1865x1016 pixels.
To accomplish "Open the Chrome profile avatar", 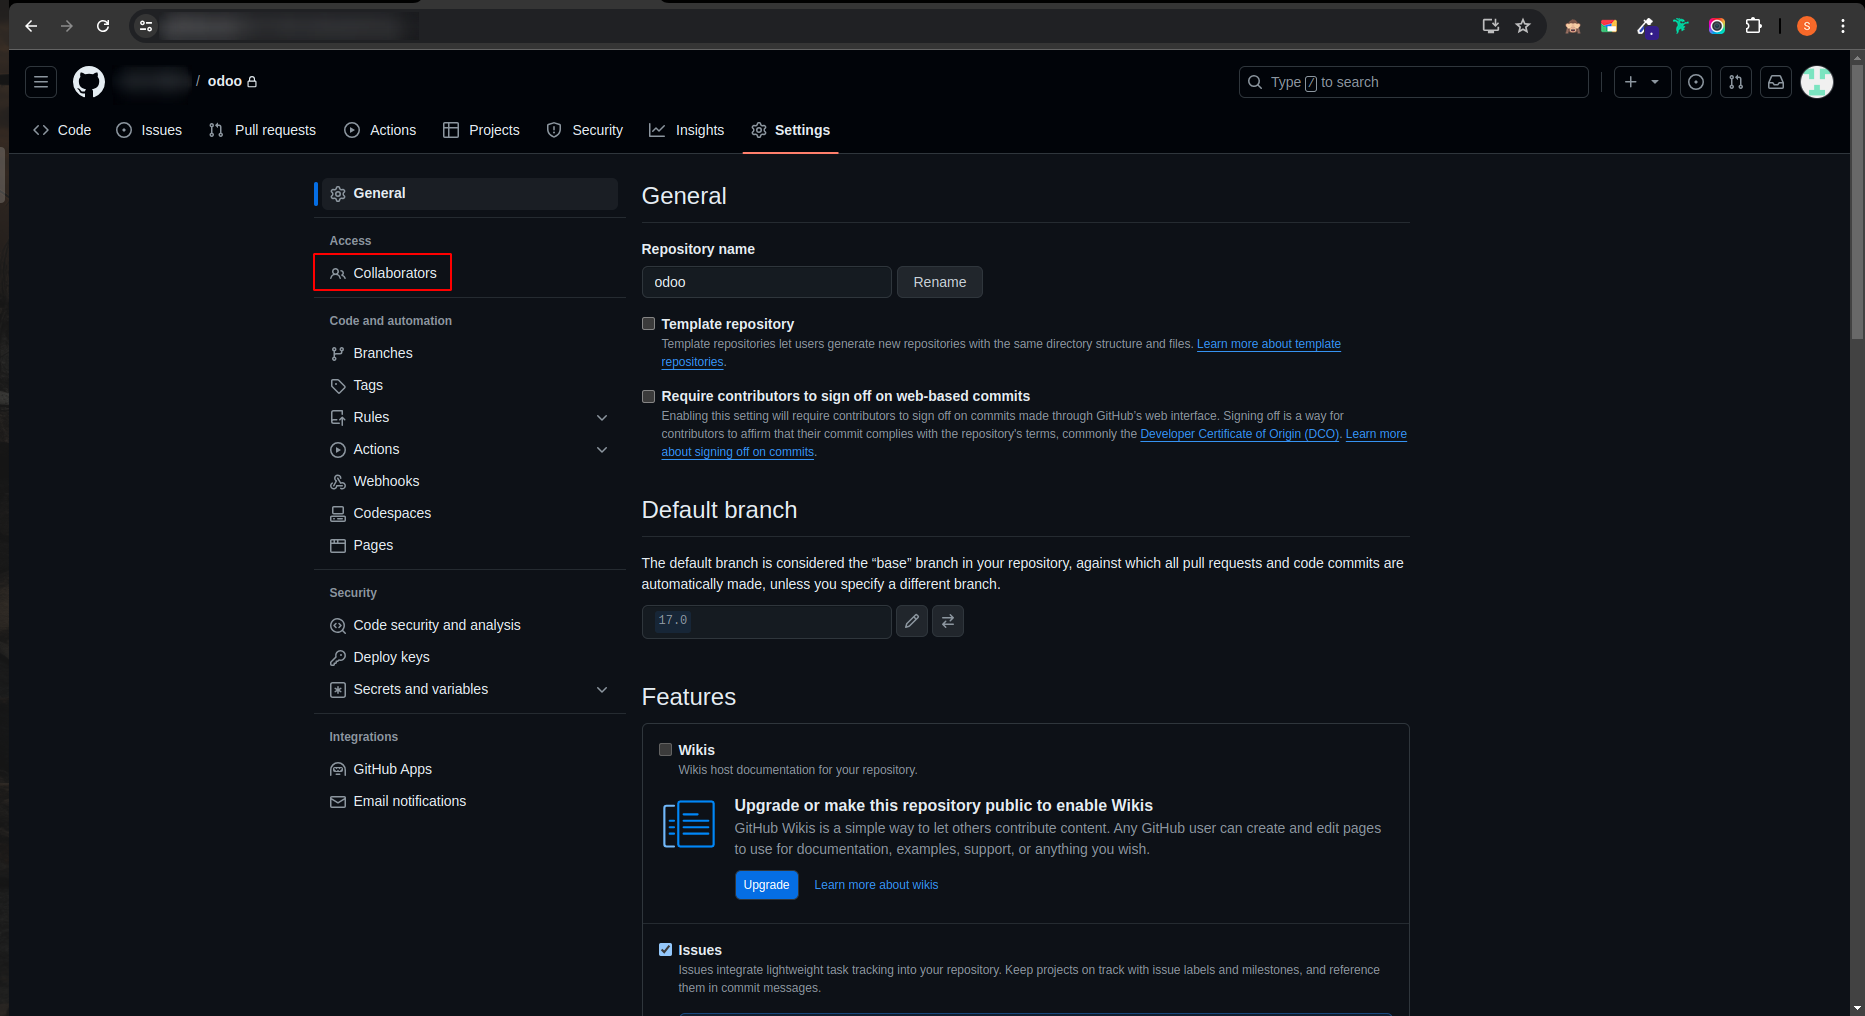I will click(1807, 26).
